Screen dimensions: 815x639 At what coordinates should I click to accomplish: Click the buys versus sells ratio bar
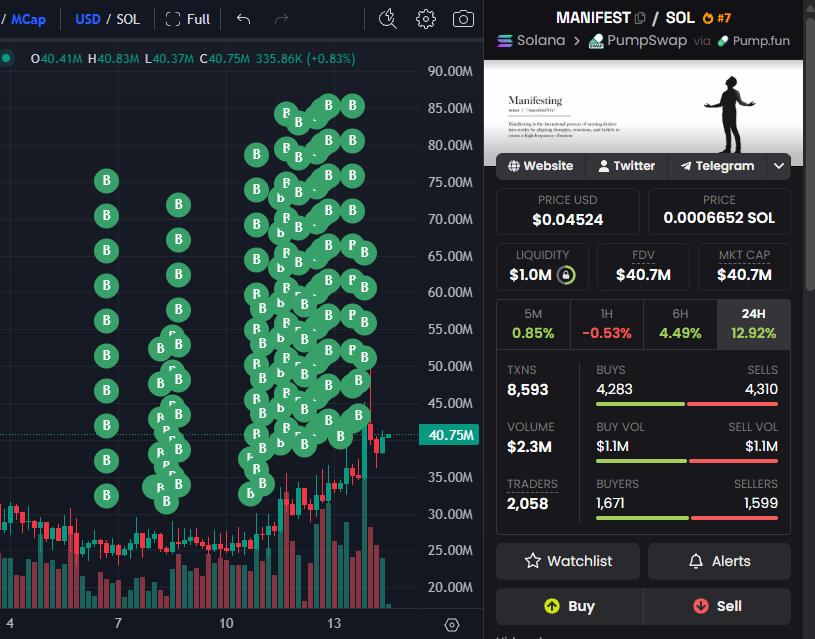click(687, 404)
